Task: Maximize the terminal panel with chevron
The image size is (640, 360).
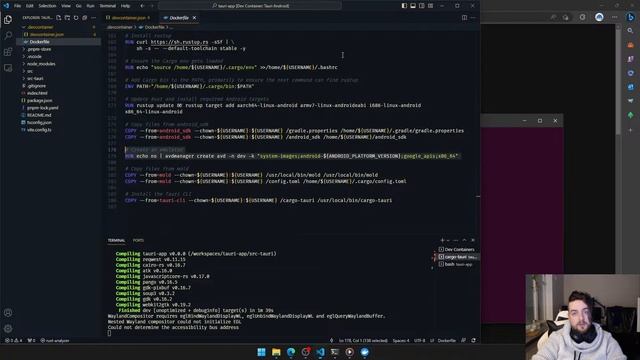Action: [464, 240]
